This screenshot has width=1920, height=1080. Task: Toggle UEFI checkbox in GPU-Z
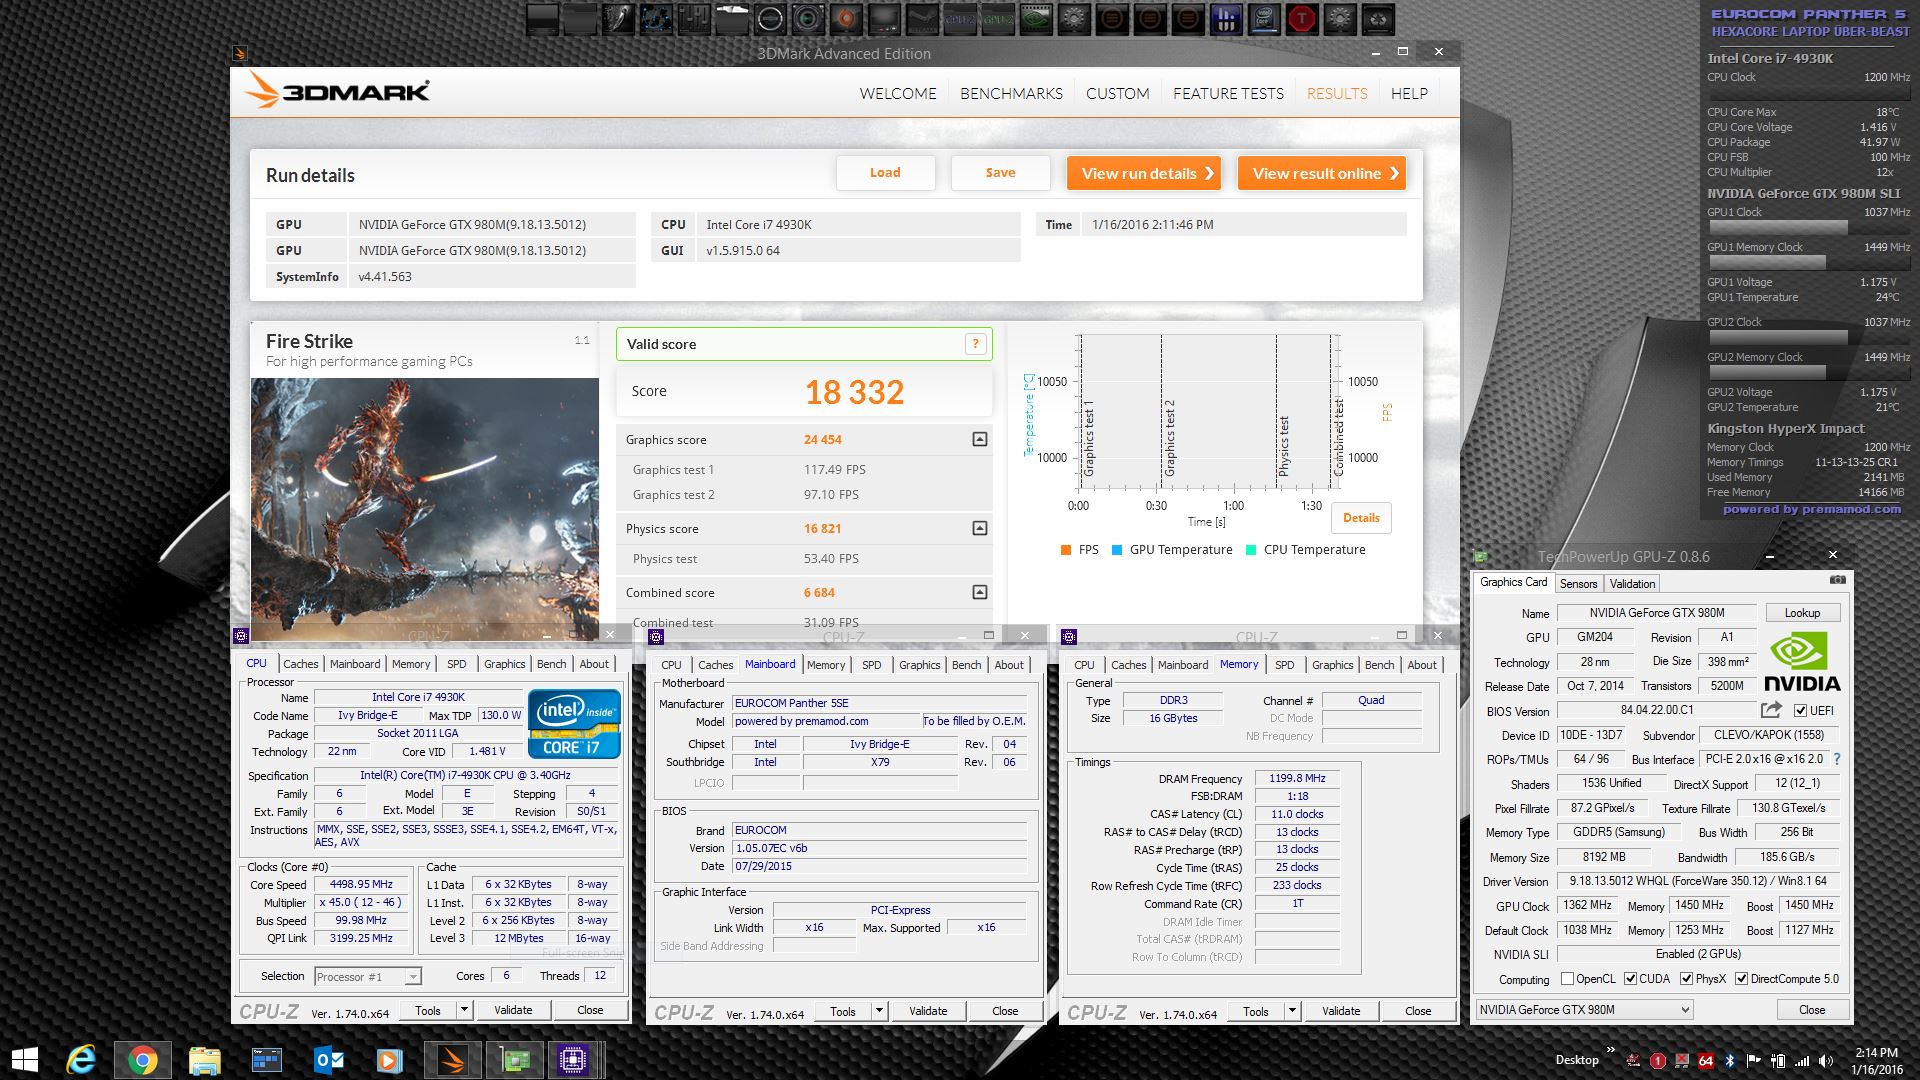1800,711
